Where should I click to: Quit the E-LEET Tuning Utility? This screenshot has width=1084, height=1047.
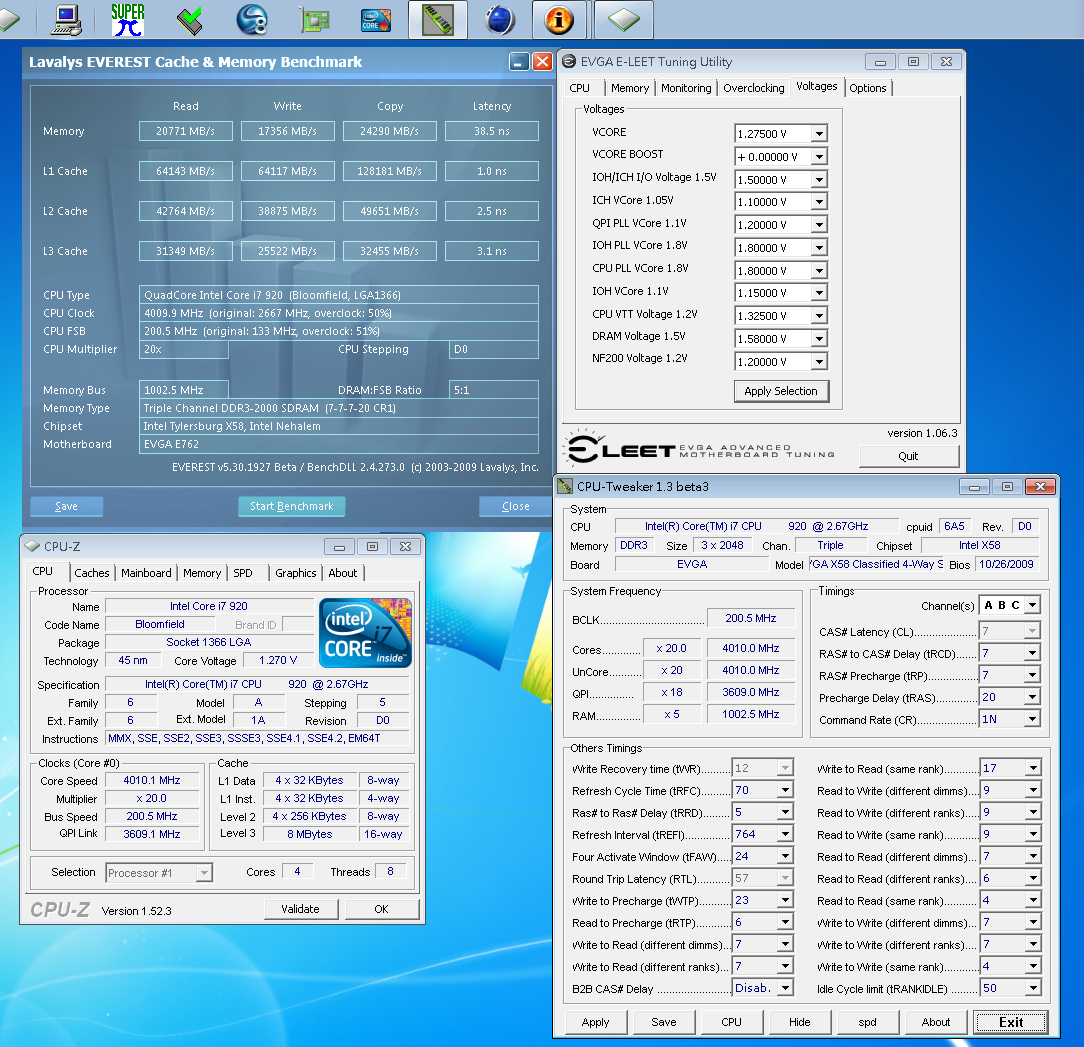[908, 456]
